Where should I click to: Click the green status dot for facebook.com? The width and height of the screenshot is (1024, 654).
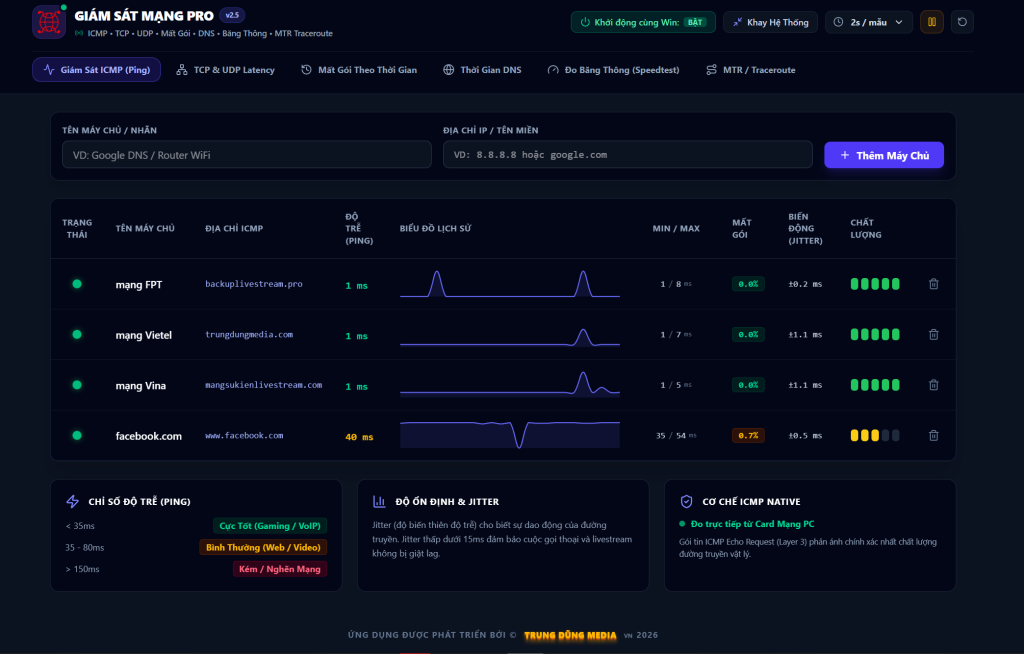tap(76, 435)
